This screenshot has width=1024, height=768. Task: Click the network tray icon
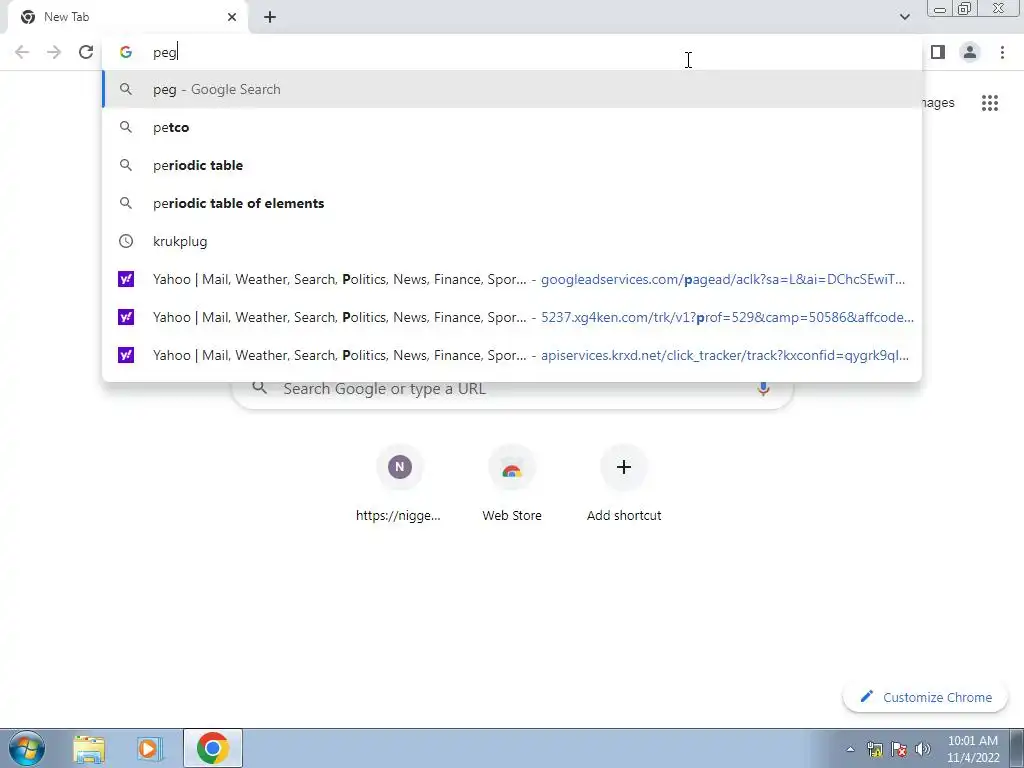[x=875, y=749]
